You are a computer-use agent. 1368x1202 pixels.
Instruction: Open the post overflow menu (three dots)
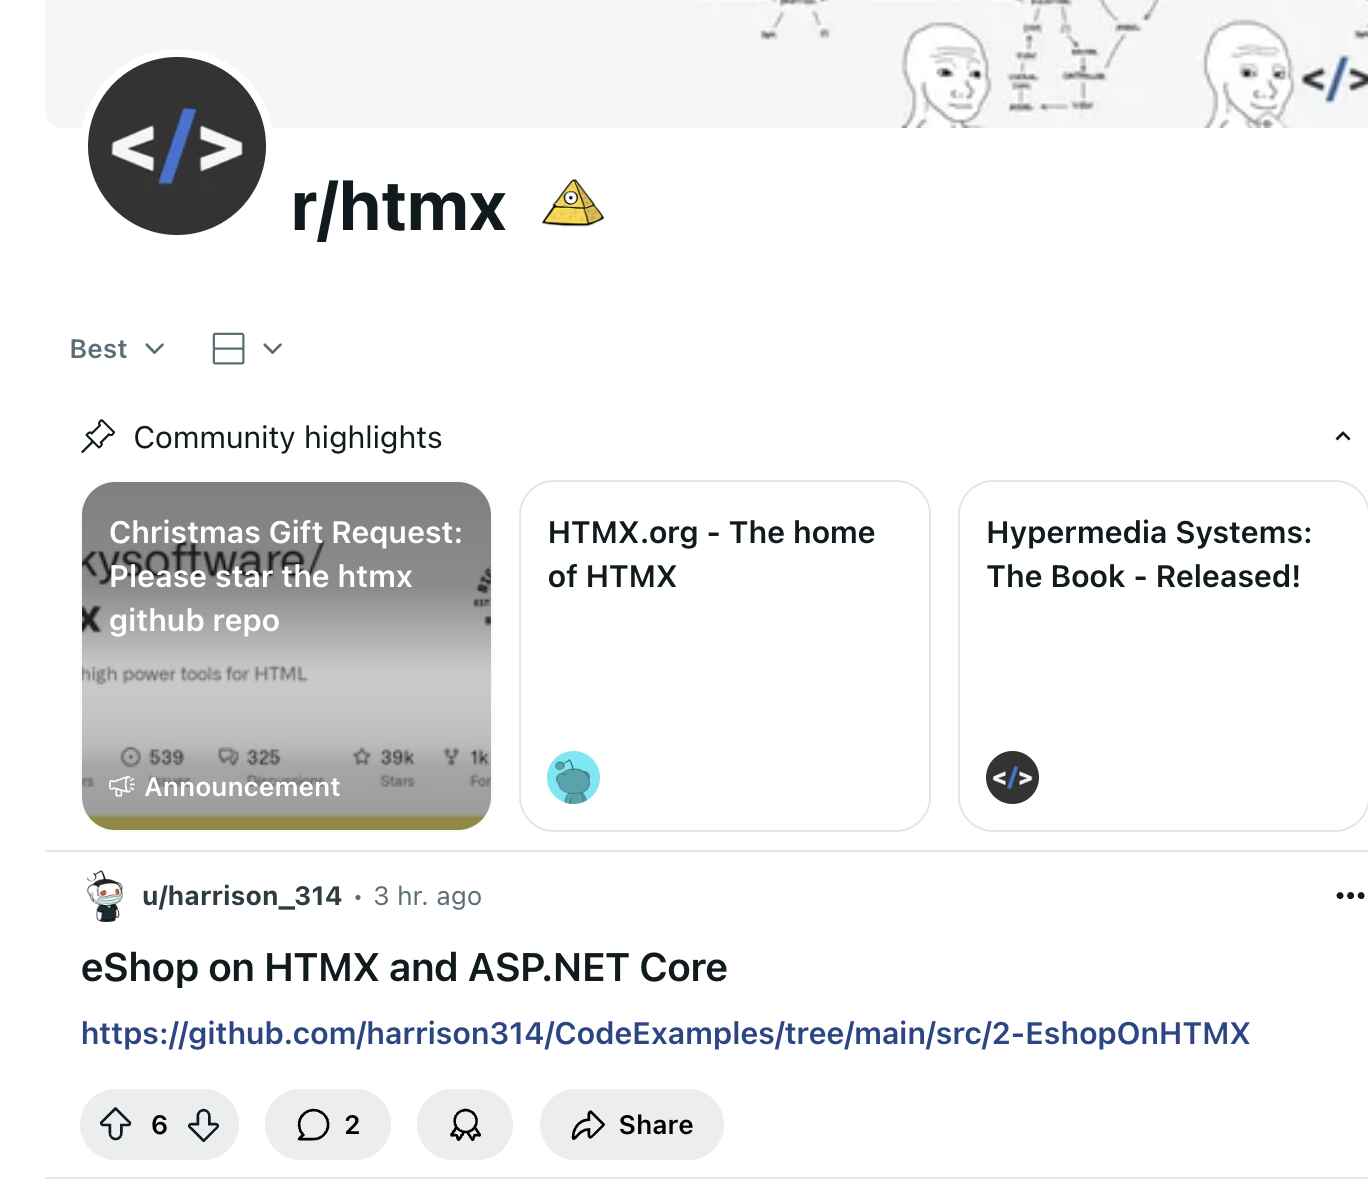click(1350, 896)
